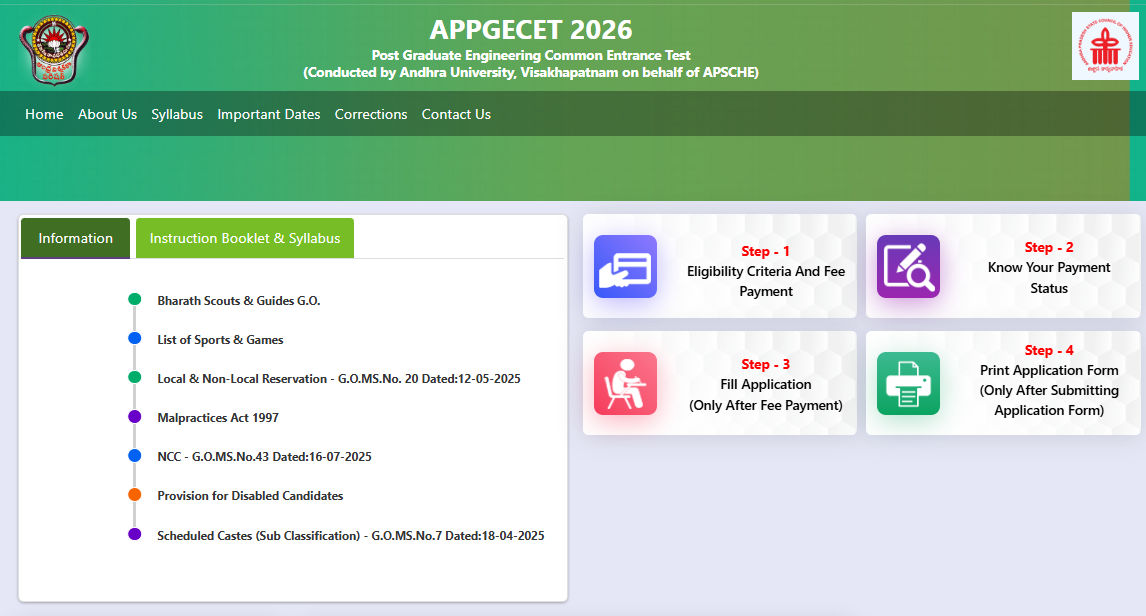Click purple bullet beside Malpractices Act 1997
The image size is (1146, 616).
pyautogui.click(x=134, y=417)
